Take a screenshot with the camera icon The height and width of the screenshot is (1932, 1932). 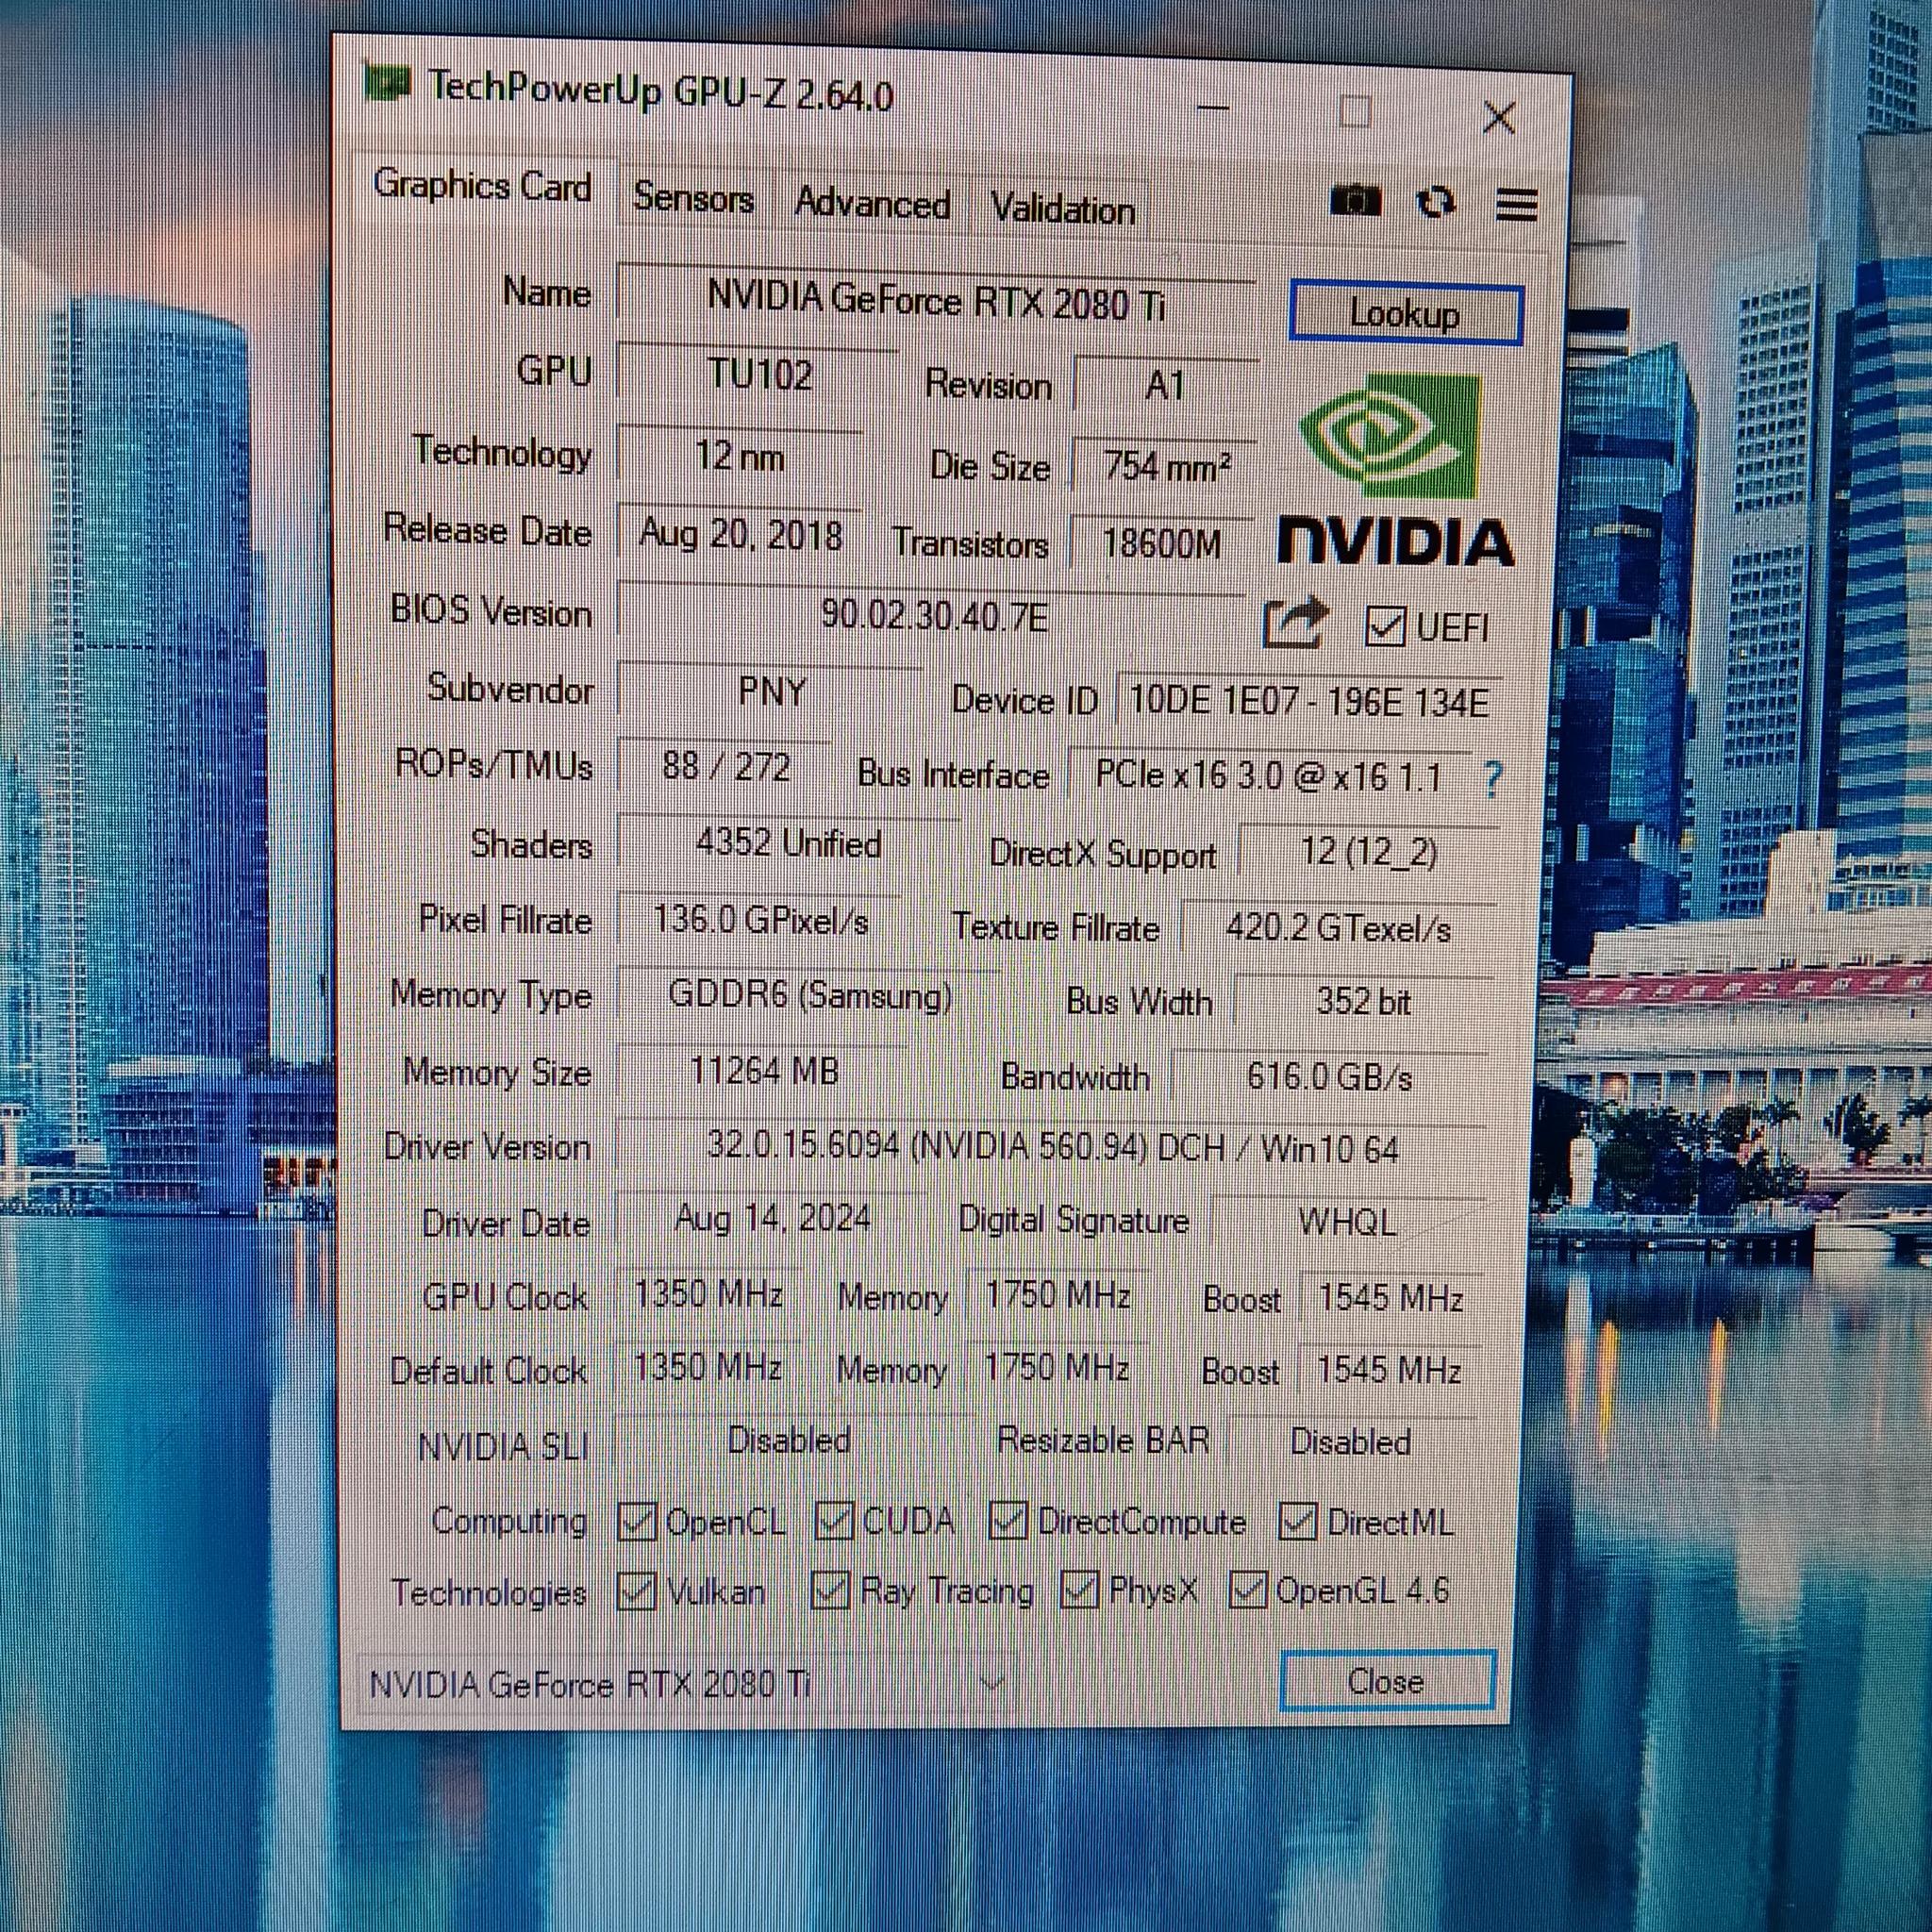click(1357, 201)
